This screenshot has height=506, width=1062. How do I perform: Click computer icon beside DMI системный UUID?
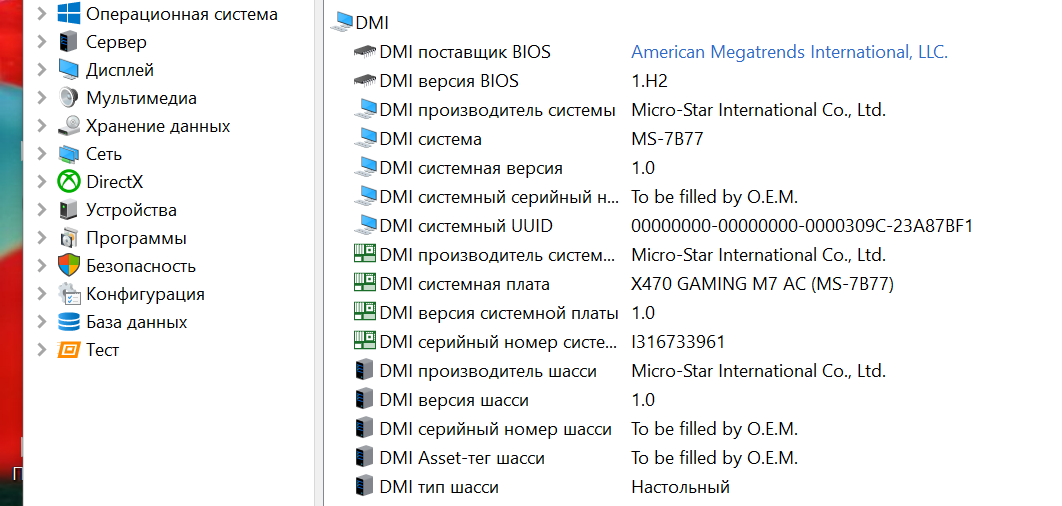point(365,226)
